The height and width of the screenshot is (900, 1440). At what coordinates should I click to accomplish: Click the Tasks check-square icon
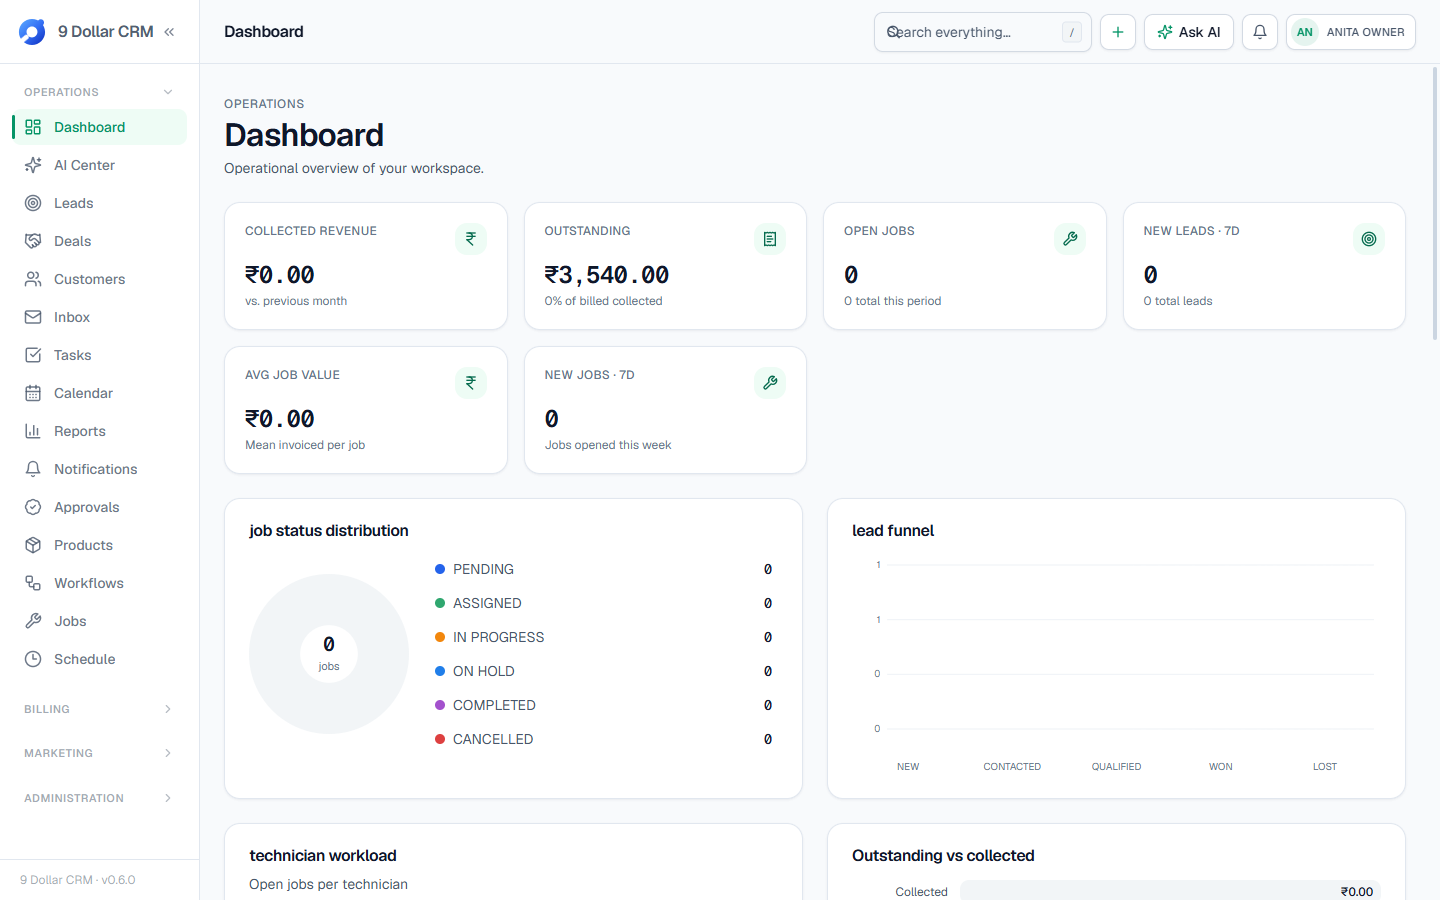pos(33,355)
